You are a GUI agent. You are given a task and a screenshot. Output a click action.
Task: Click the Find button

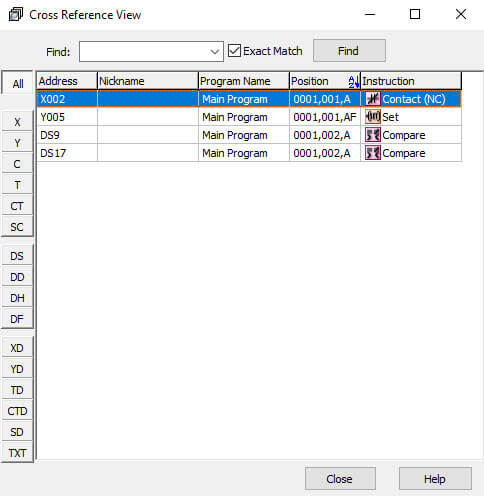[x=349, y=51]
